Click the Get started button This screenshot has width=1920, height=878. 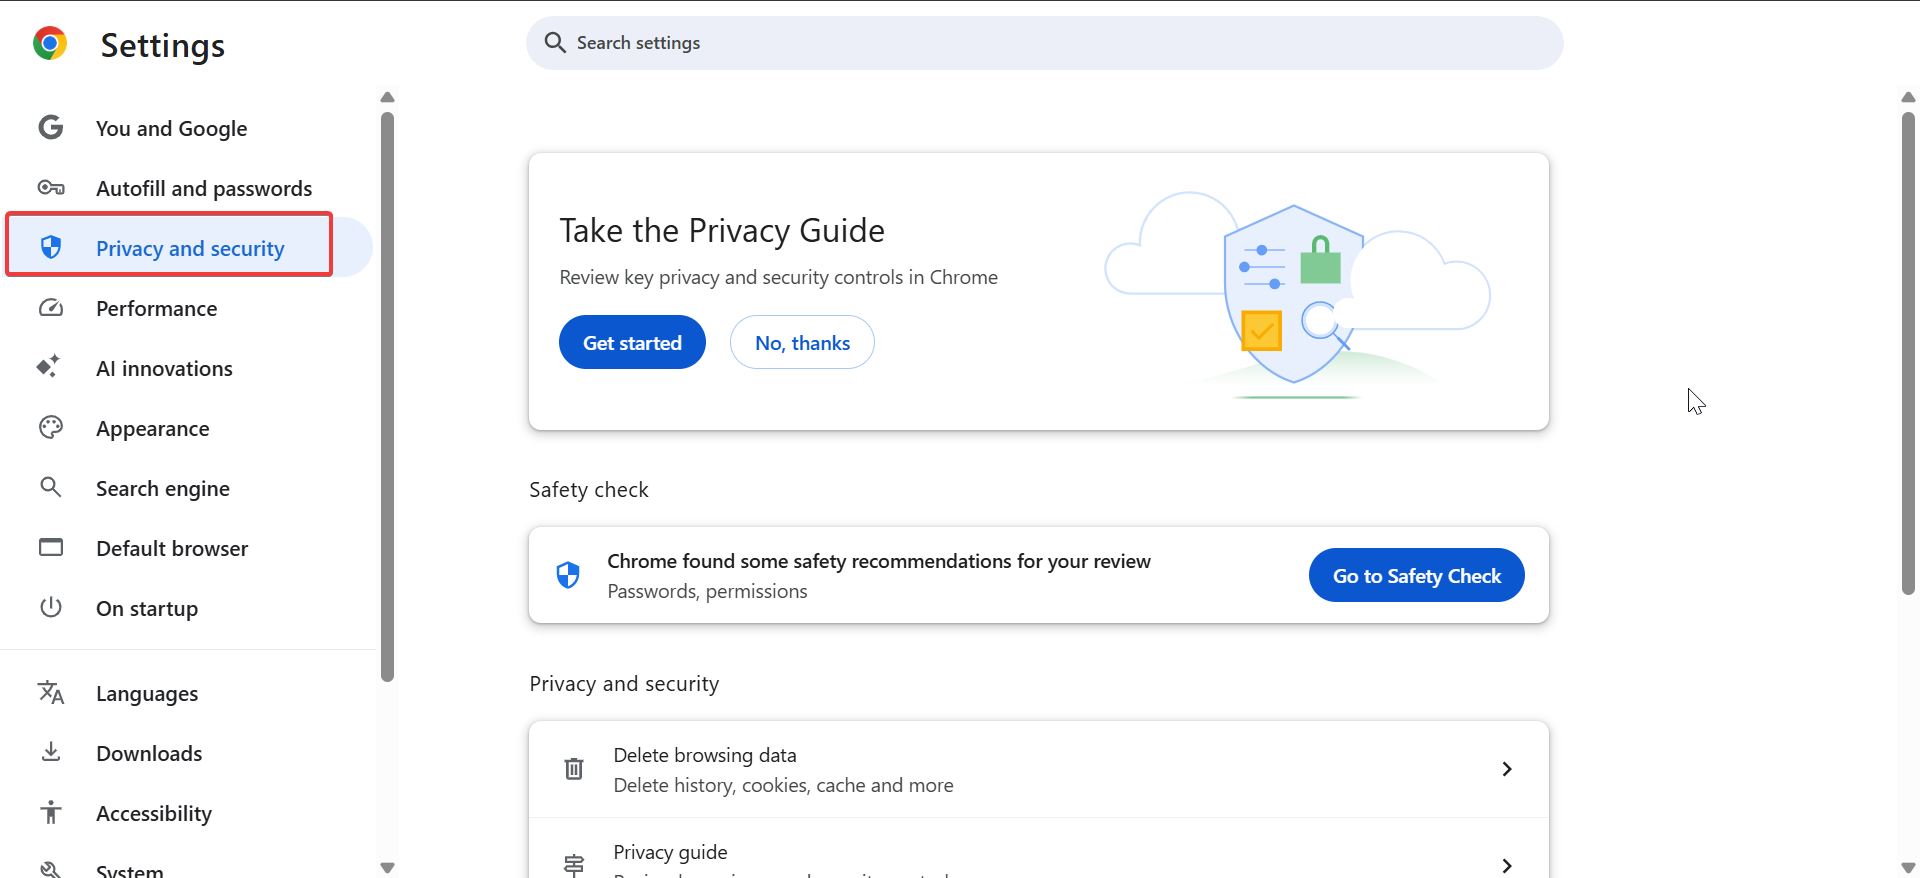[632, 343]
